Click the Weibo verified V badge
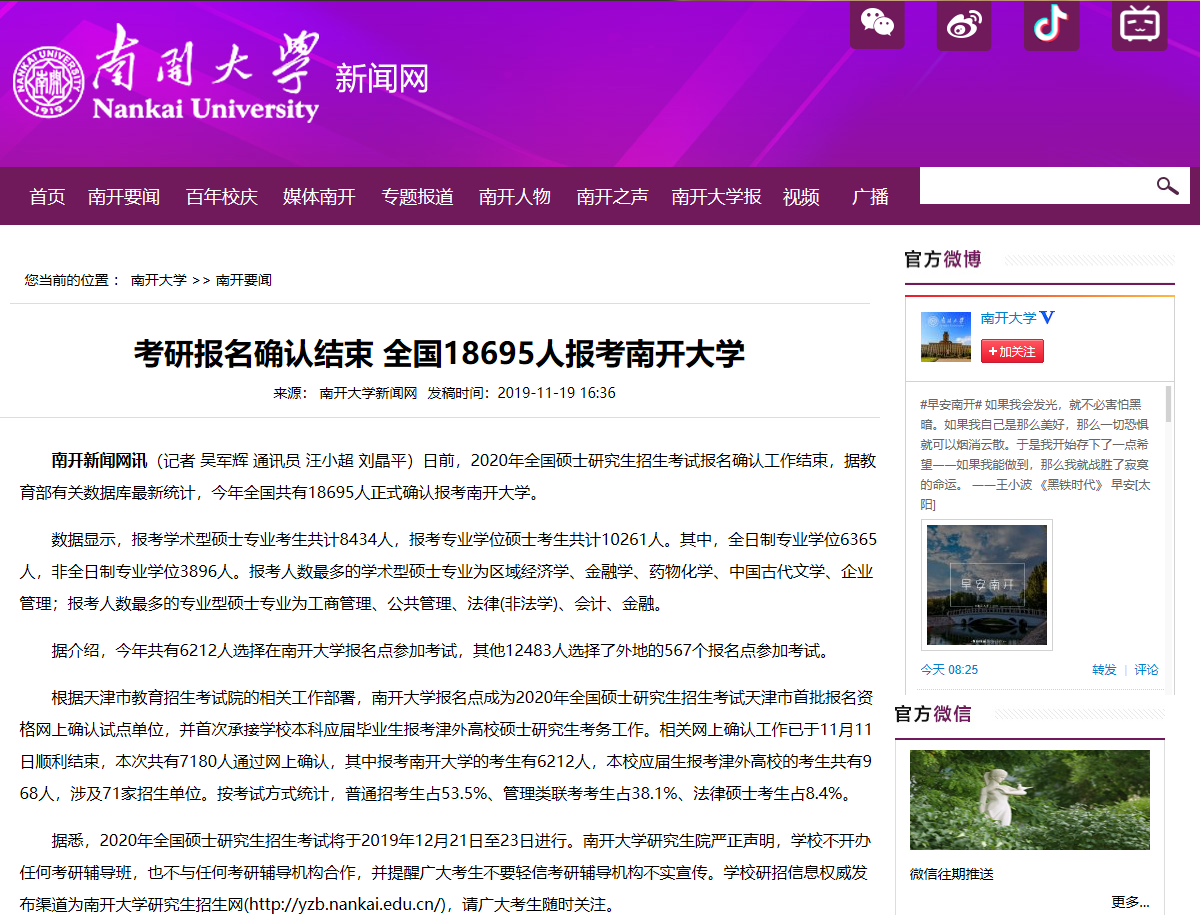 1048,318
